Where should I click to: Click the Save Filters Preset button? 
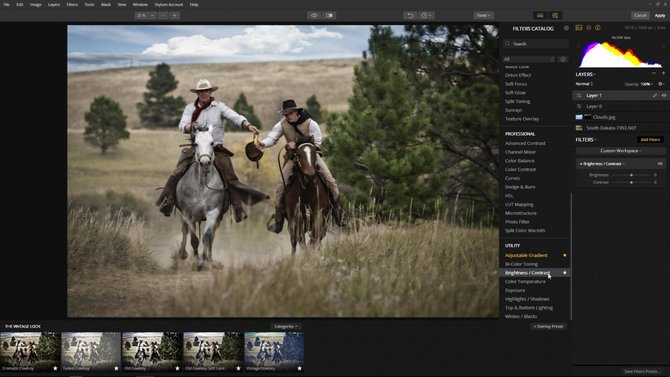642,371
